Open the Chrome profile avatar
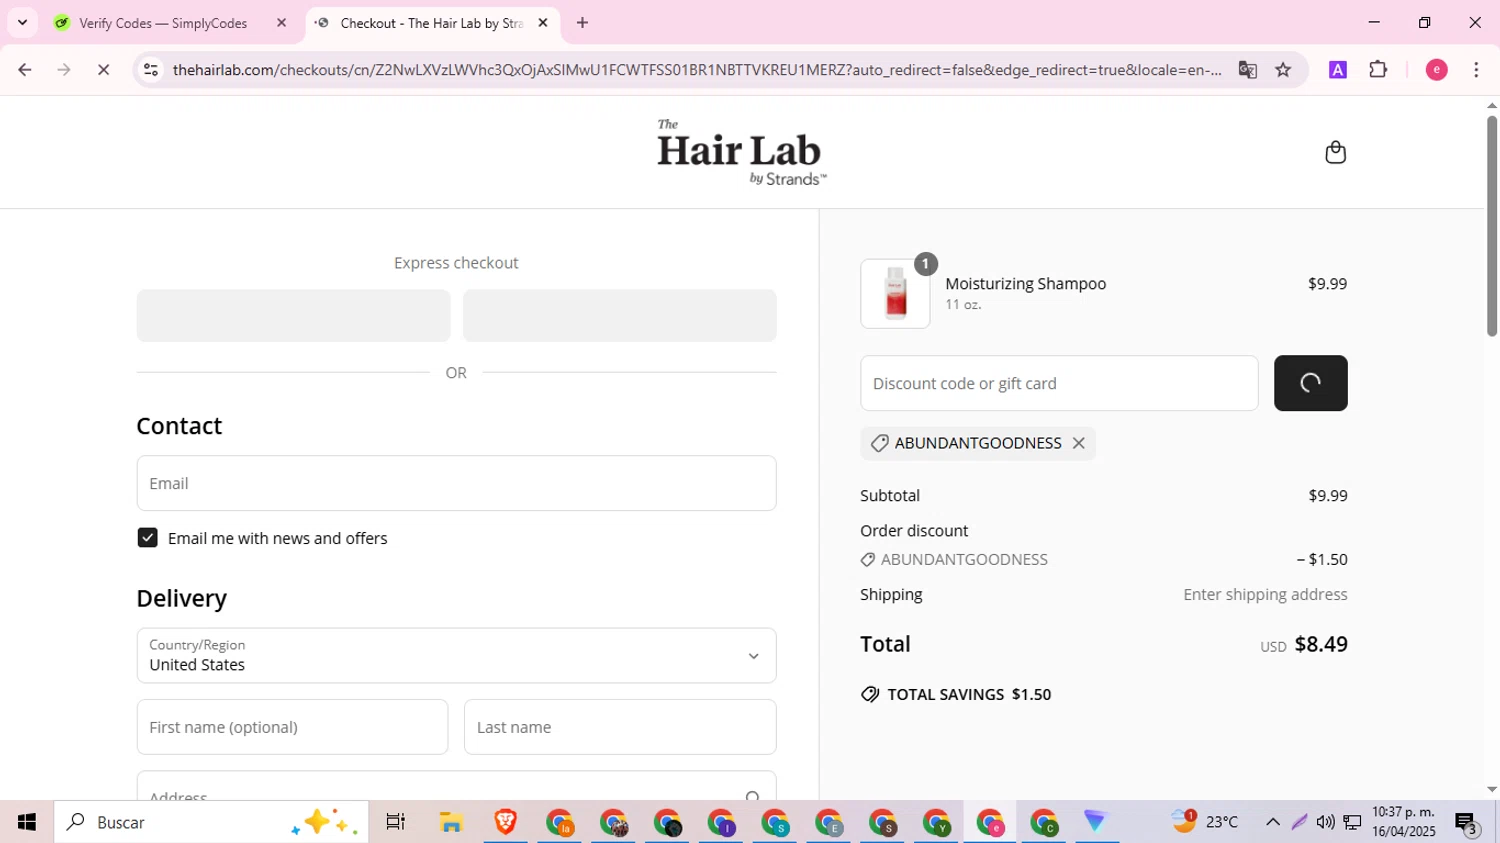The image size is (1500, 843). tap(1436, 70)
